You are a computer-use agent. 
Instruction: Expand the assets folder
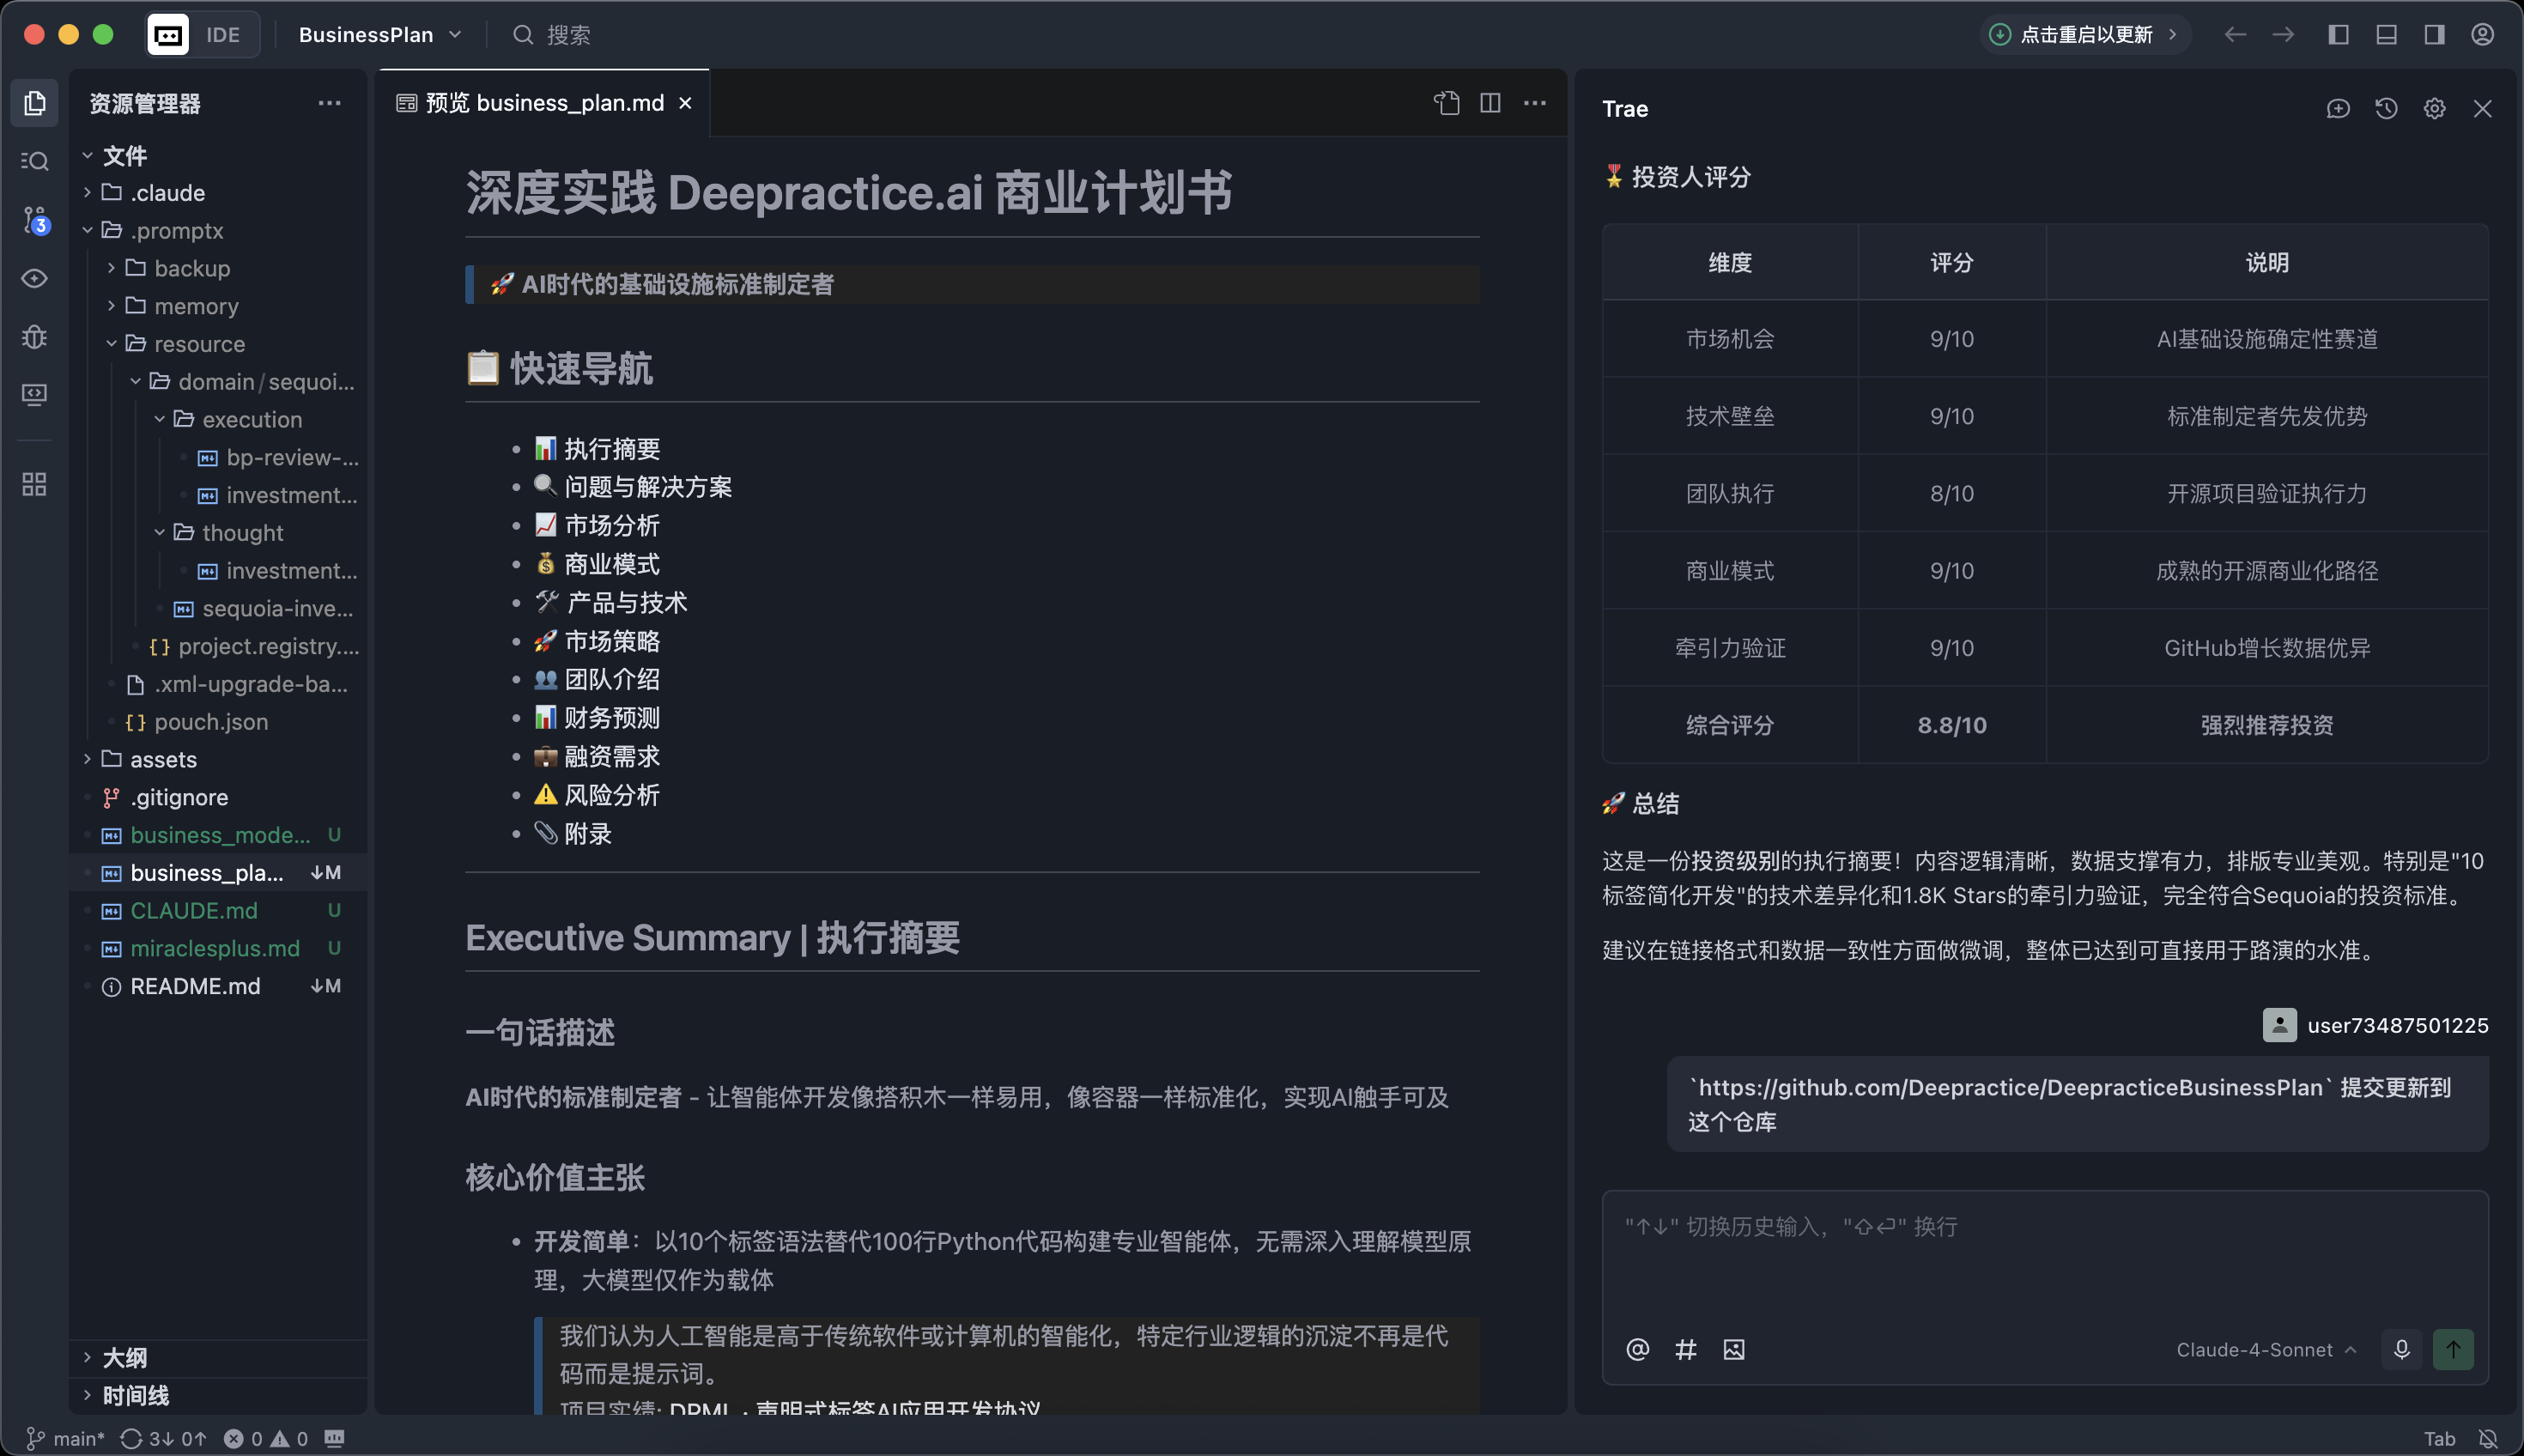click(163, 759)
